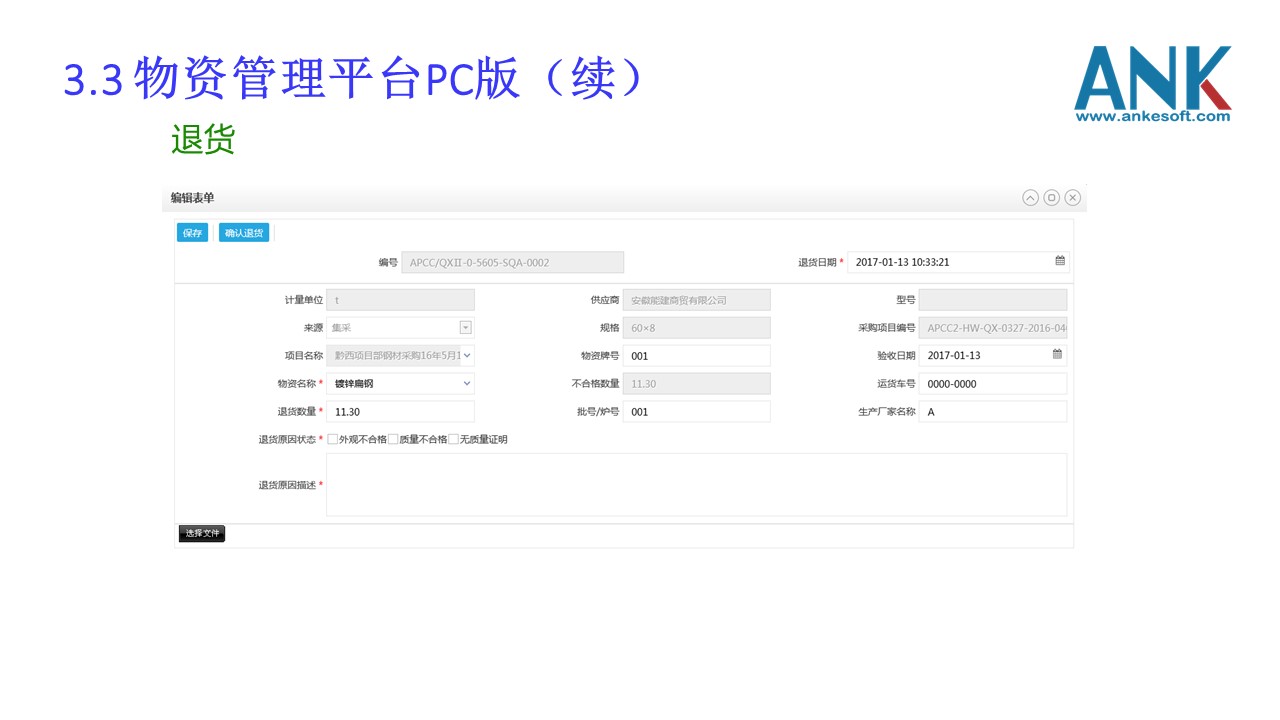
Task: Maximize the 编辑表单 dialog using the square icon
Action: click(x=1051, y=198)
